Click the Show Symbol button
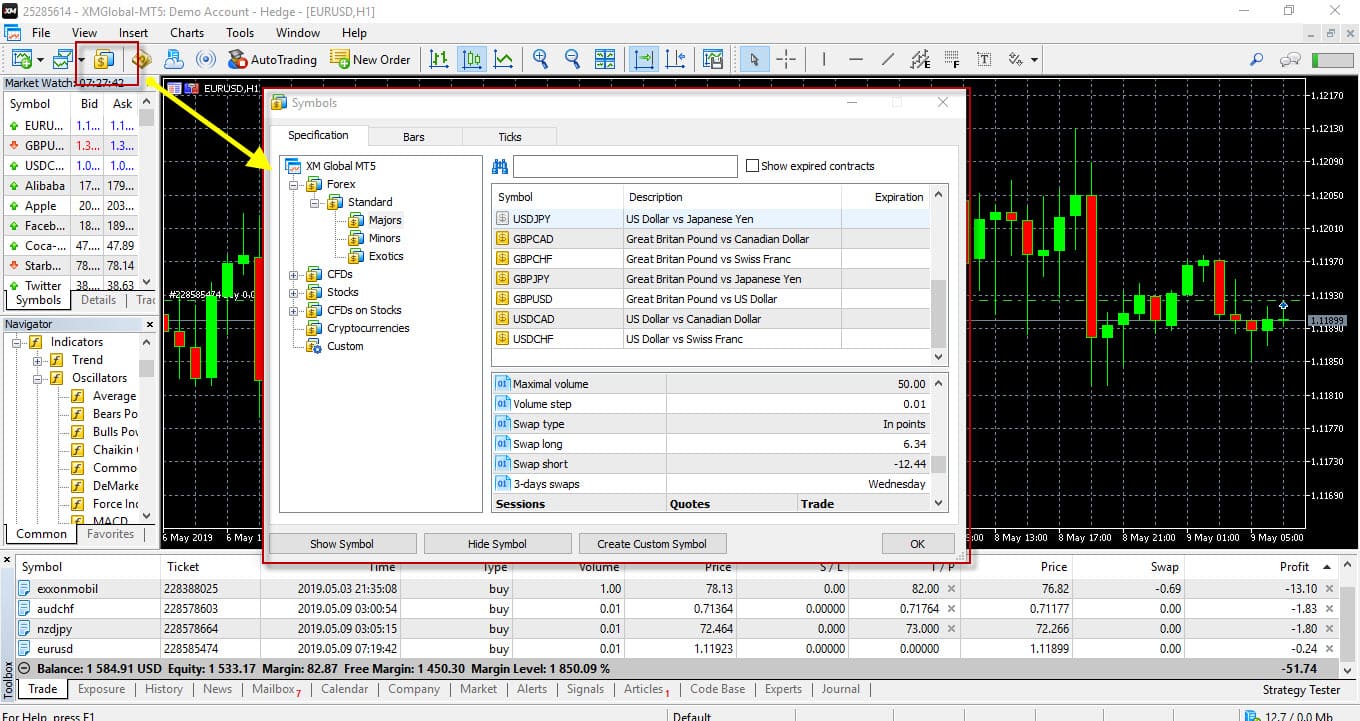 click(x=342, y=544)
